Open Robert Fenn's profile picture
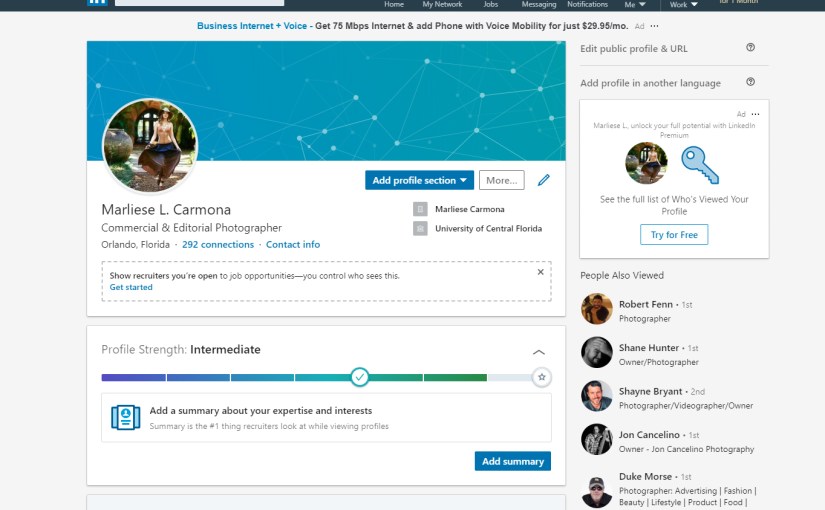This screenshot has height=510, width=825. (x=597, y=309)
